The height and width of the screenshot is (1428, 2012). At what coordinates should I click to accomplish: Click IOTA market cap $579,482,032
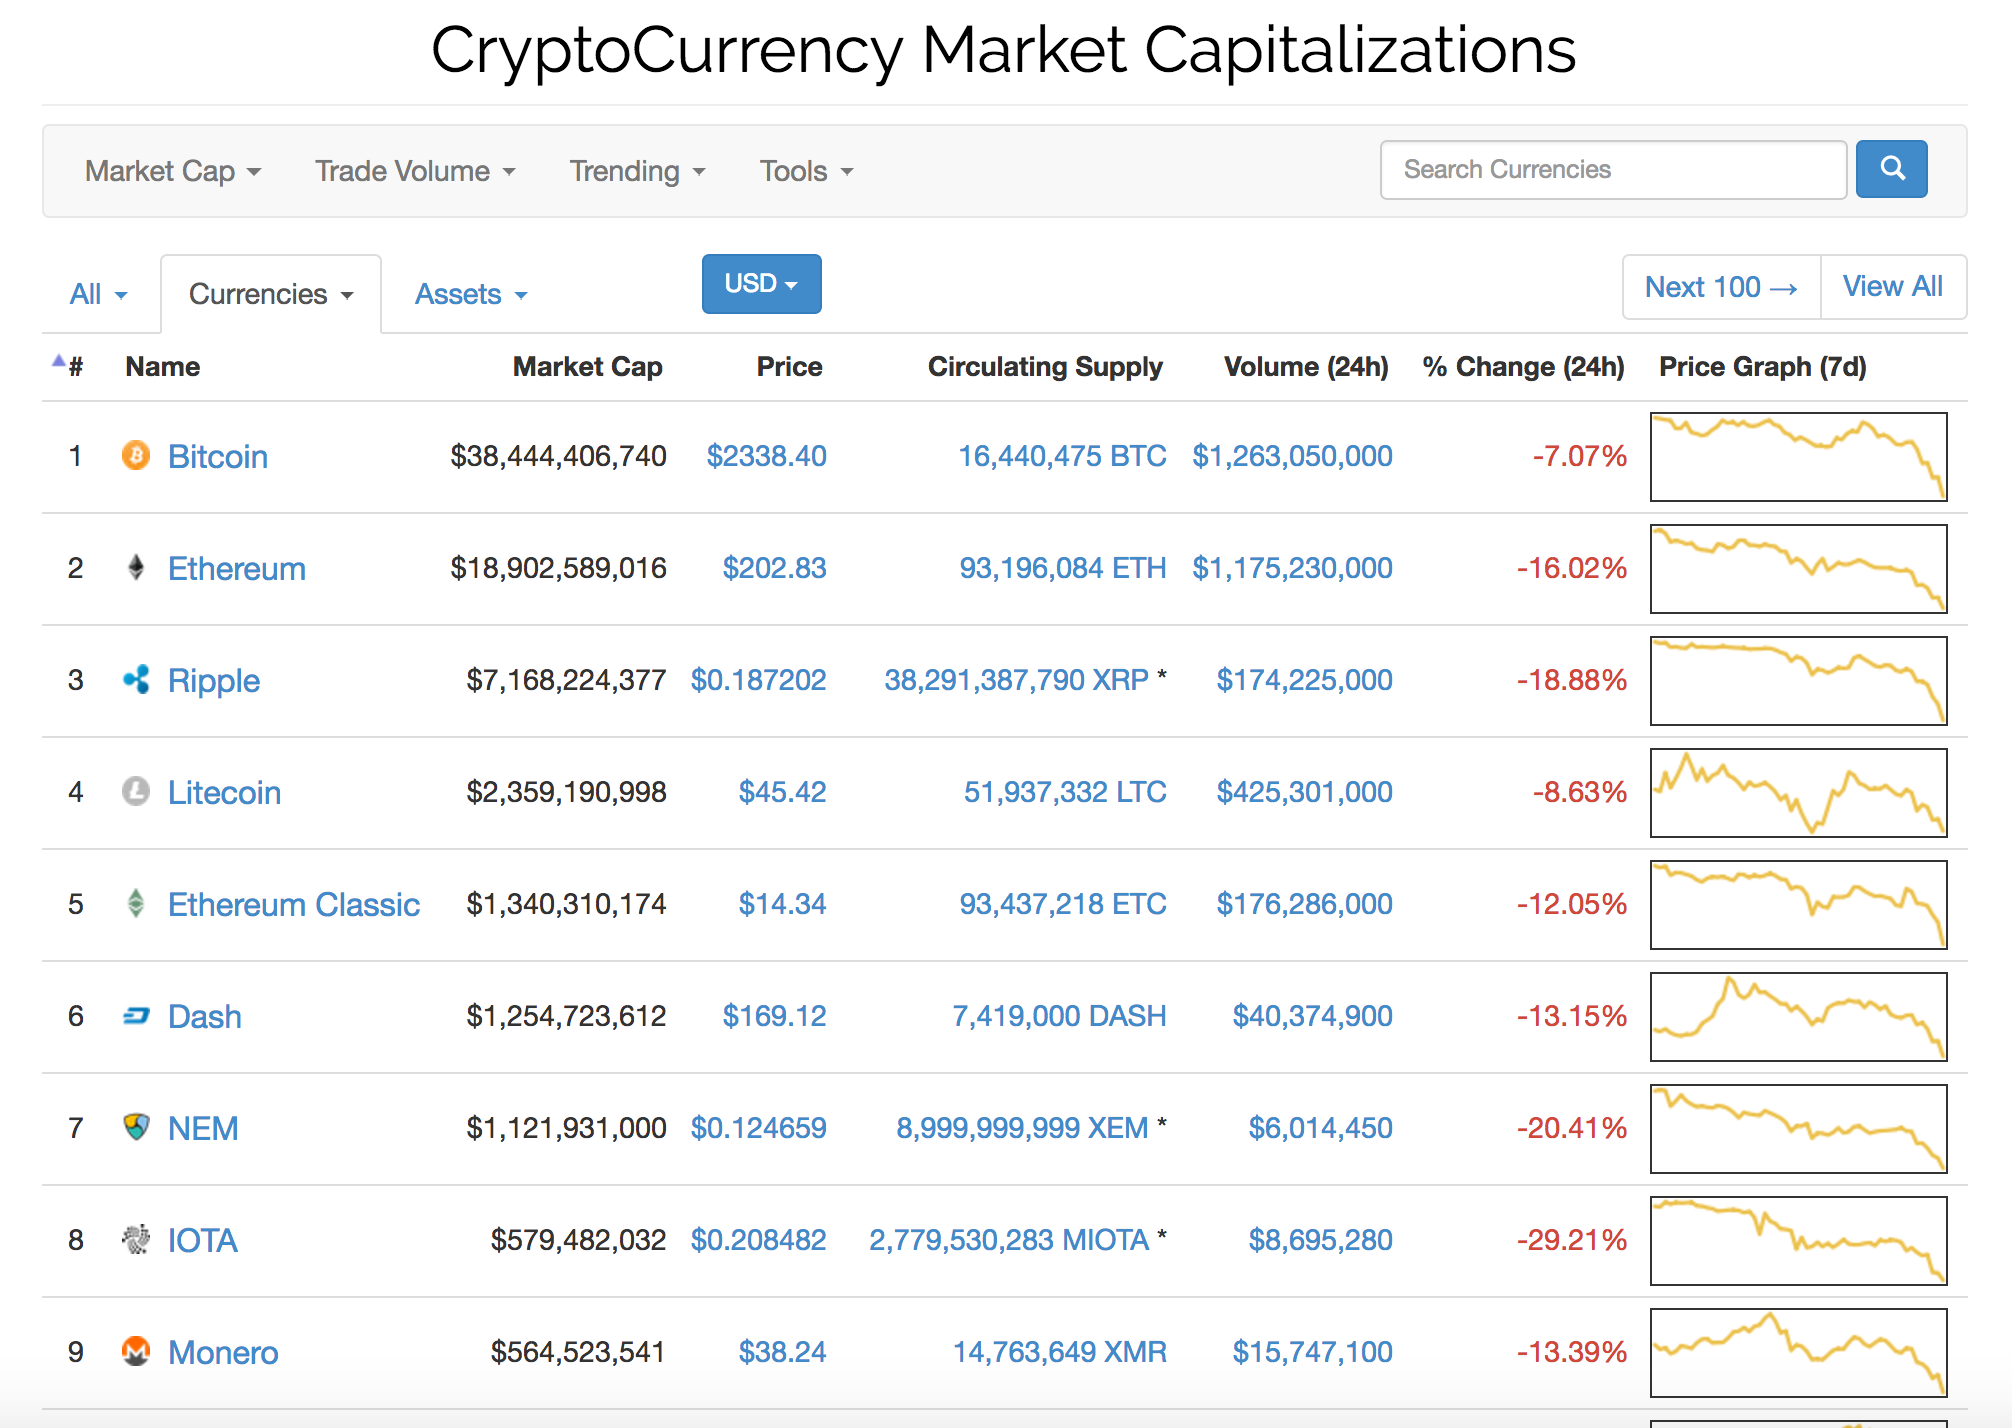(x=578, y=1240)
